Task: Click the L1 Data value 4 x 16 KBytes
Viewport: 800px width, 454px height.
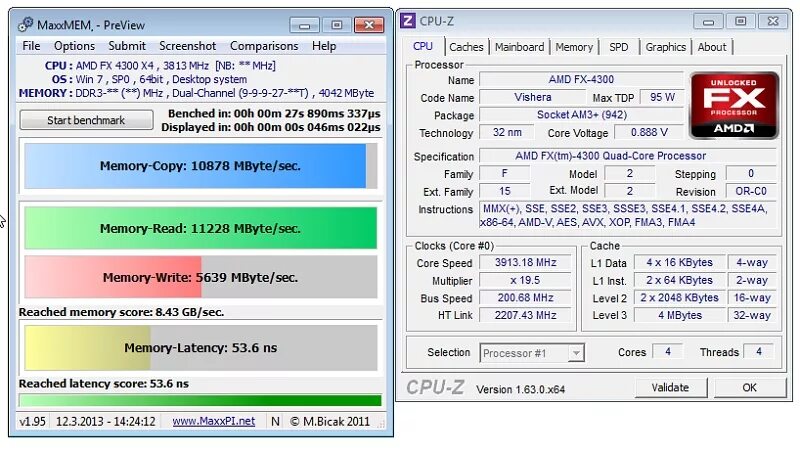Action: (680, 262)
